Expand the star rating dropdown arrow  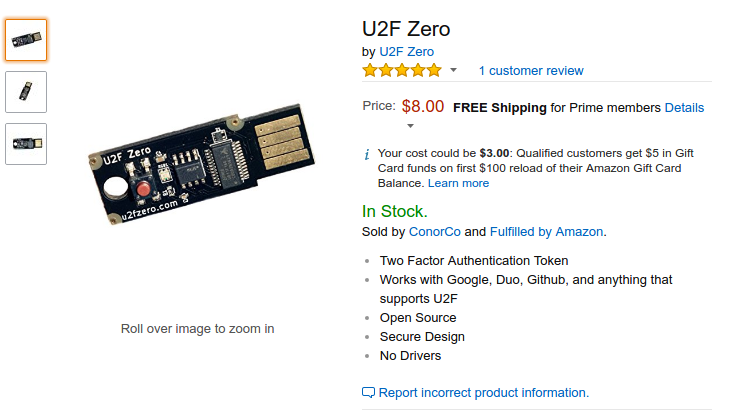pyautogui.click(x=453, y=70)
